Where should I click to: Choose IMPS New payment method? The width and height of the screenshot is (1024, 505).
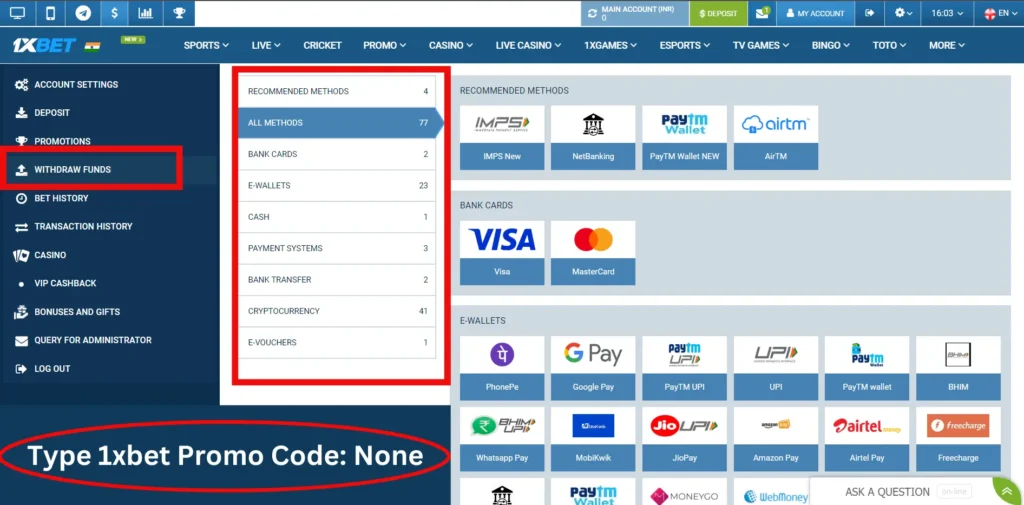coord(502,138)
